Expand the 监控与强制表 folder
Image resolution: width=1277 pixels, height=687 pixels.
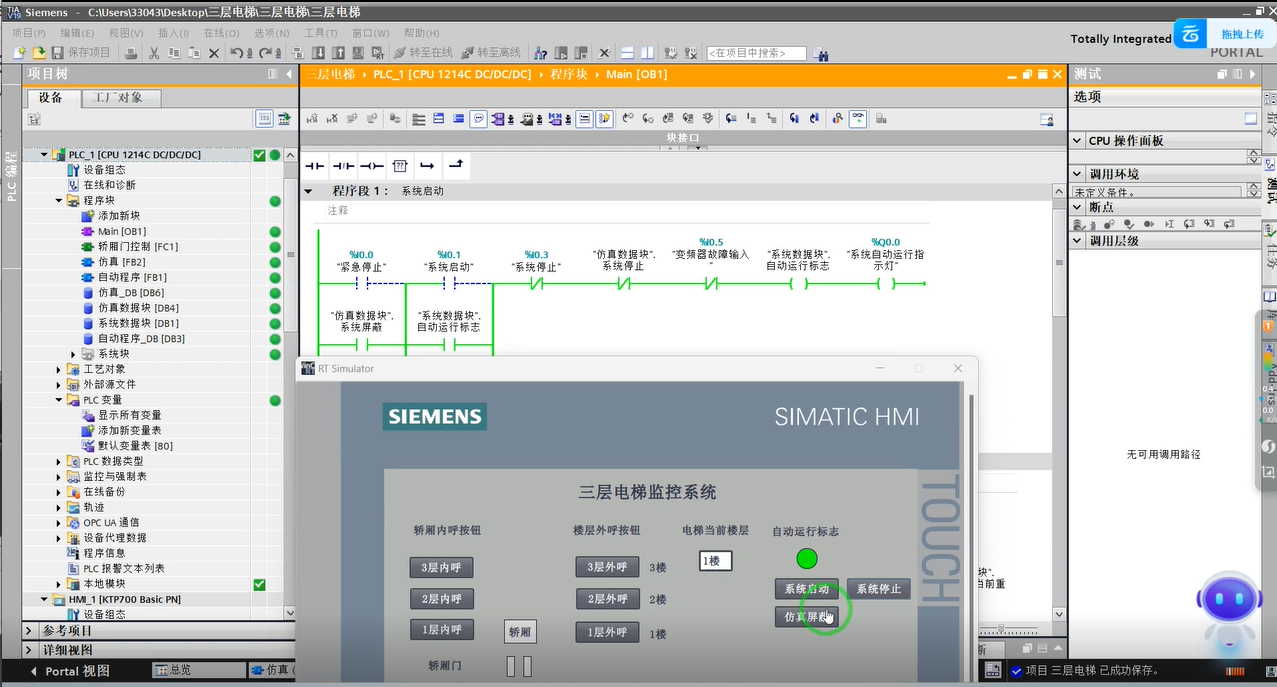point(59,477)
